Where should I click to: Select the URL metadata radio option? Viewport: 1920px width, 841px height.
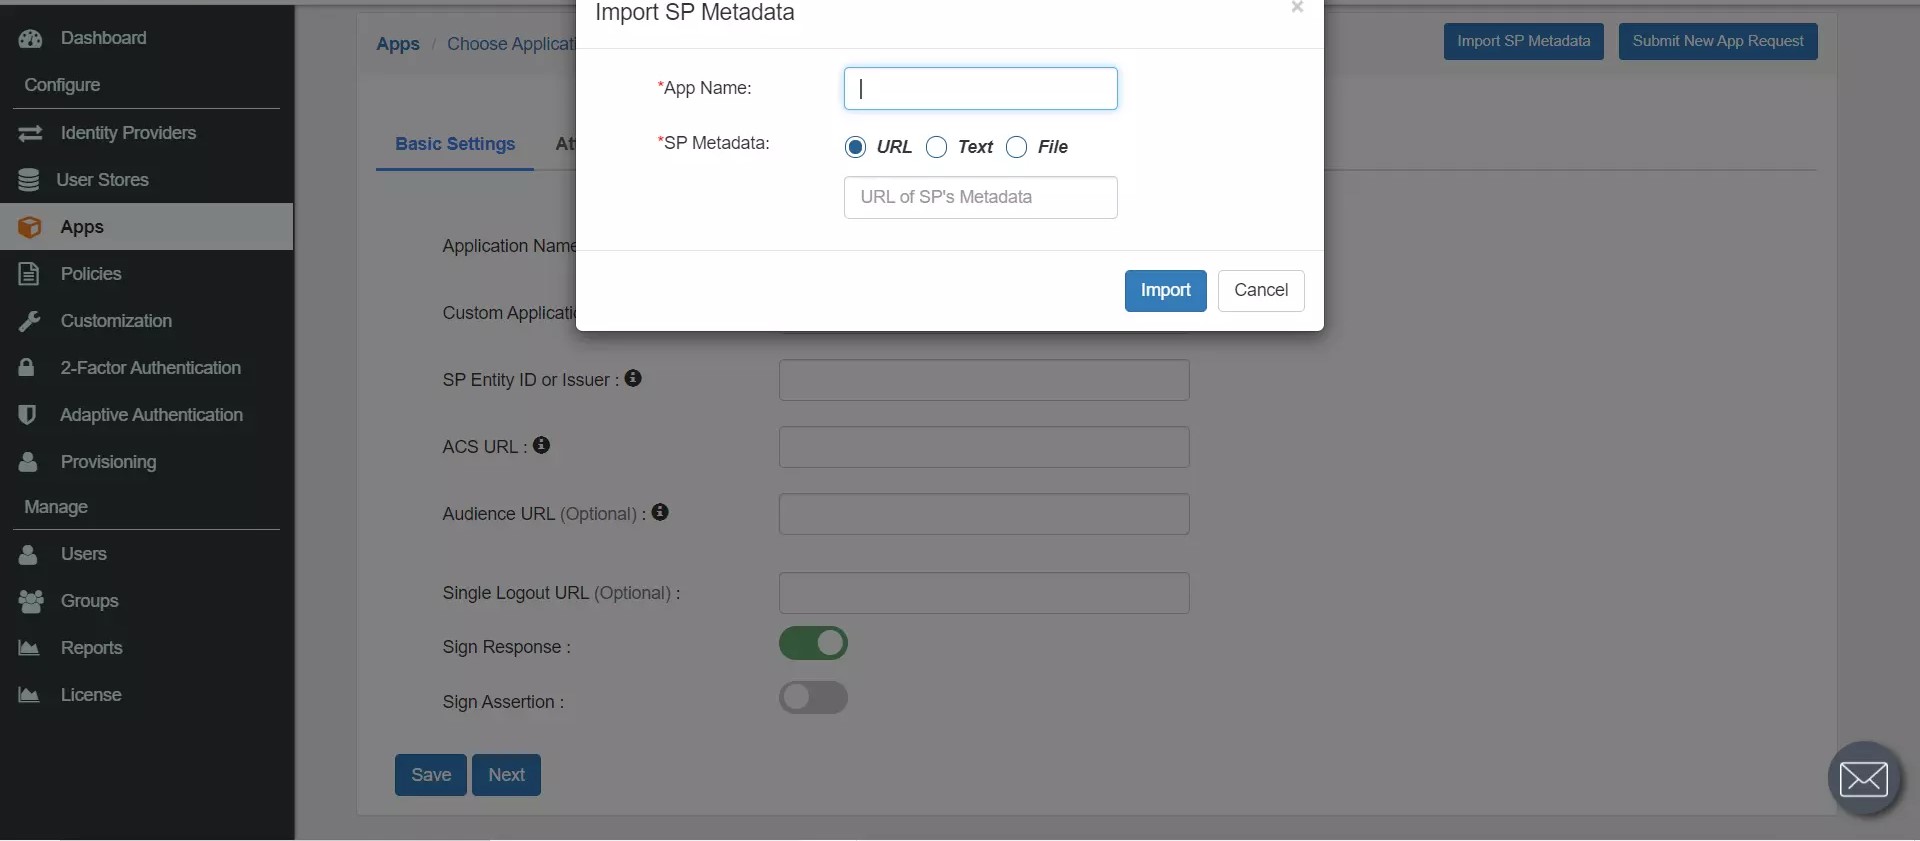coord(855,147)
